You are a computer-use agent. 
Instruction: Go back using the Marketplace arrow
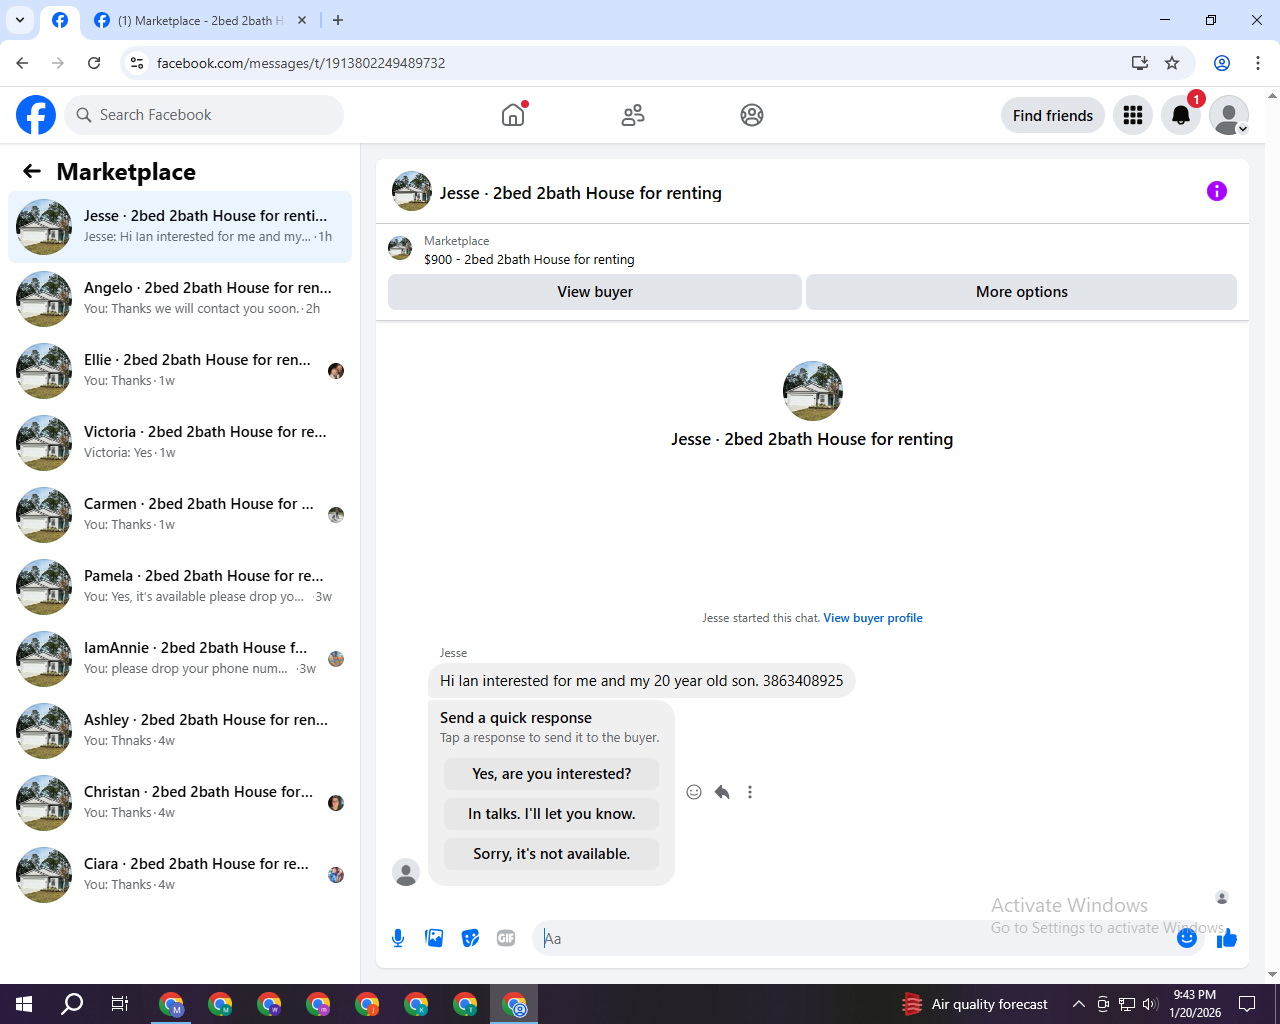click(32, 171)
